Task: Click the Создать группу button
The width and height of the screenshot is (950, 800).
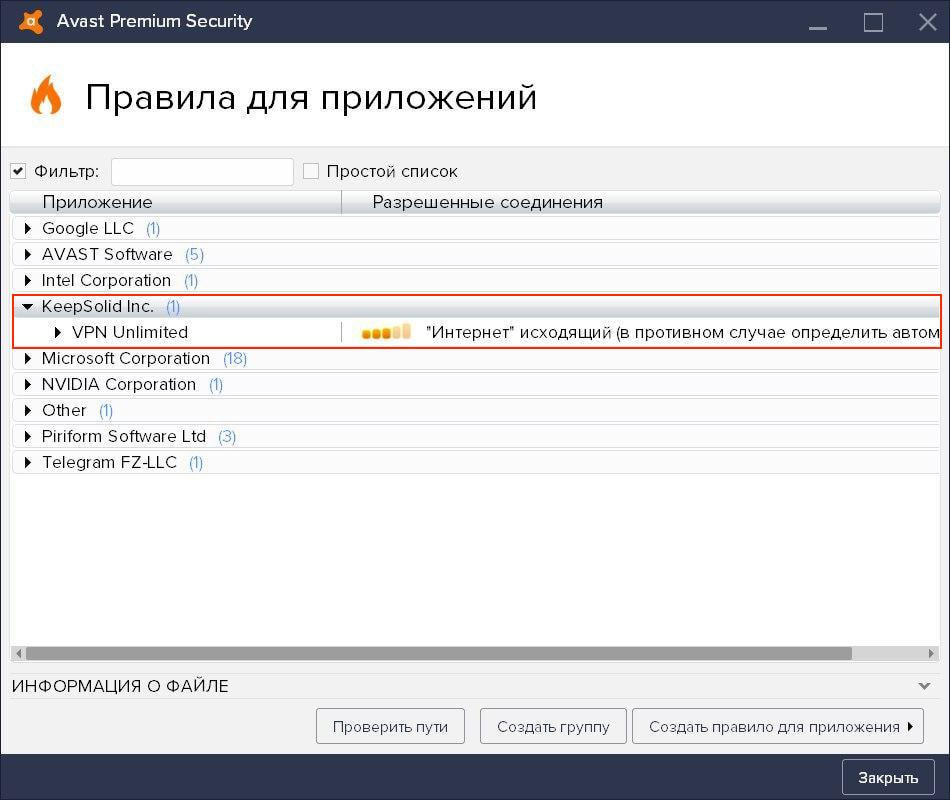Action: click(553, 727)
